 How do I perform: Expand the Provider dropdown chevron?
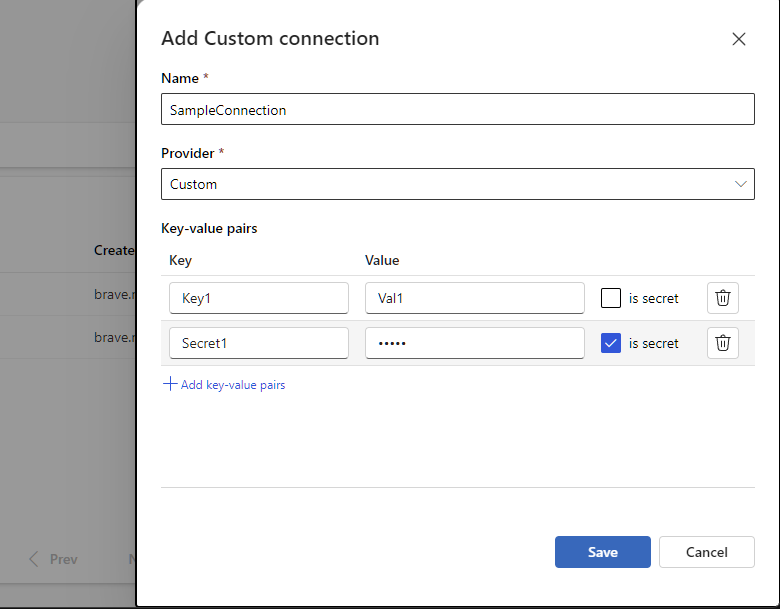coord(741,184)
